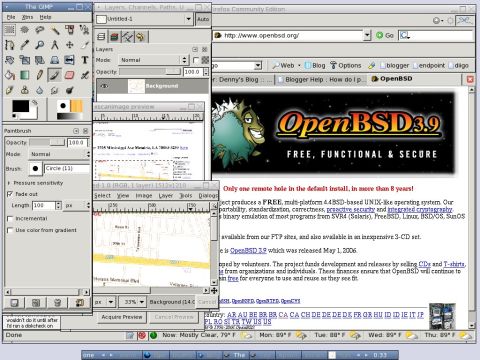Open the Untitled-1 image selector dropdown
This screenshot has width=480, height=360.
point(144,19)
